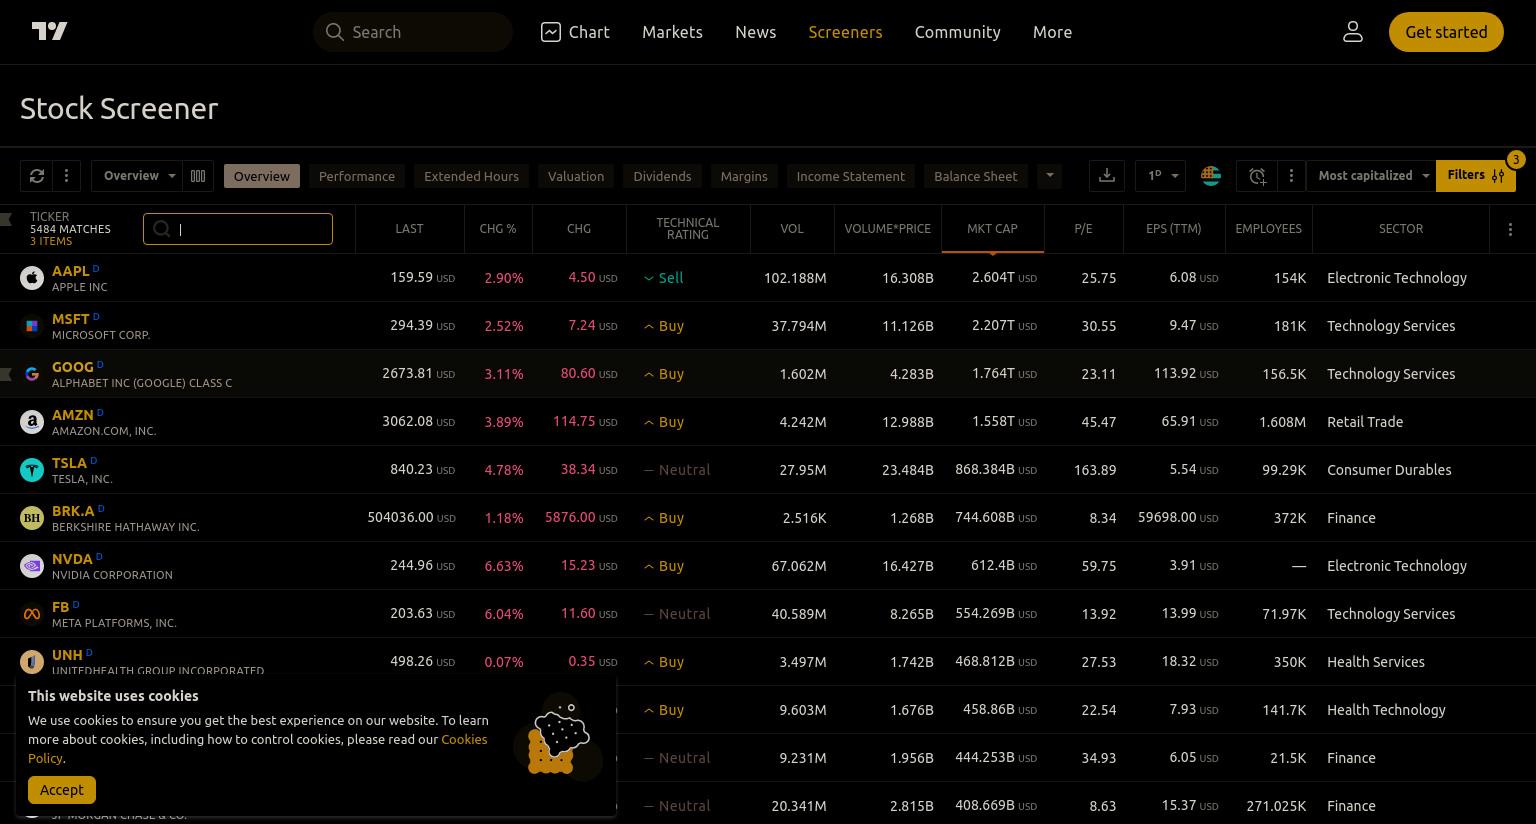This screenshot has height=824, width=1536.
Task: Switch to the Income Statement tab
Action: pos(851,176)
